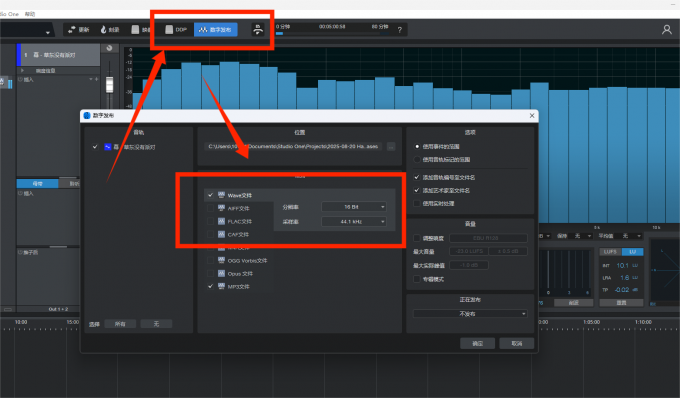680x398 pixels.
Task: Switch loudness meter to LU tab
Action: point(632,252)
